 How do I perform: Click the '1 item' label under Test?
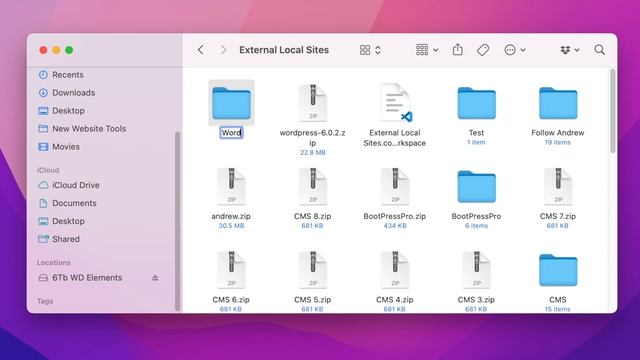click(476, 142)
